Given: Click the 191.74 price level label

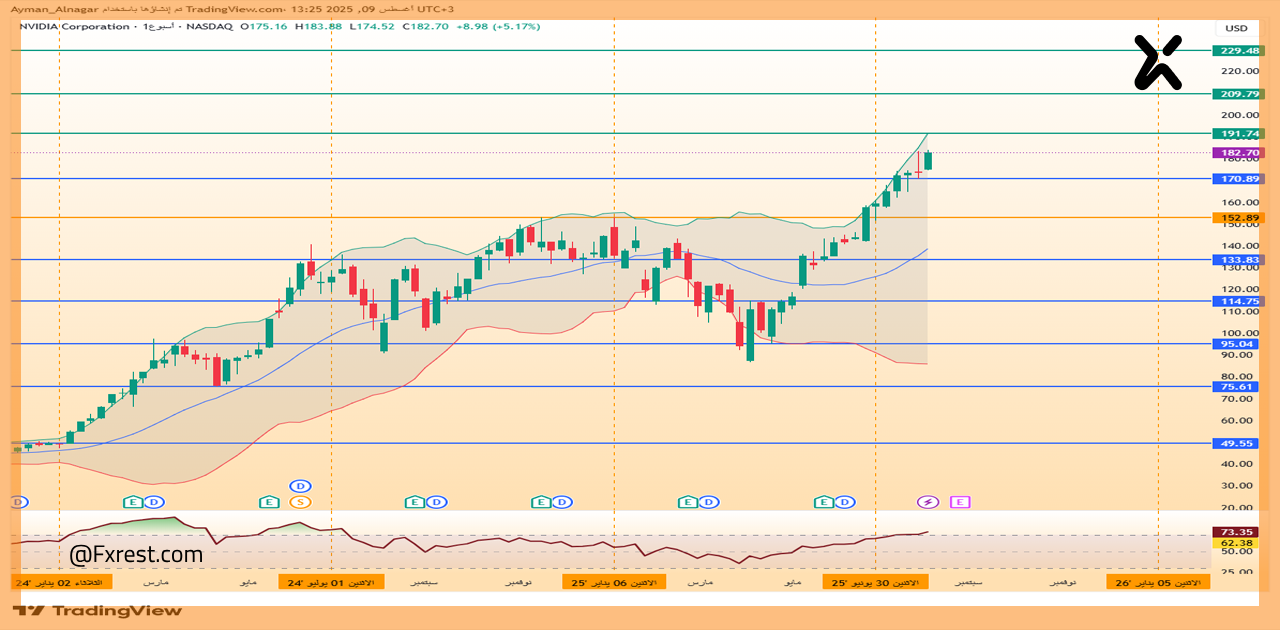Looking at the screenshot, I should (x=1238, y=133).
